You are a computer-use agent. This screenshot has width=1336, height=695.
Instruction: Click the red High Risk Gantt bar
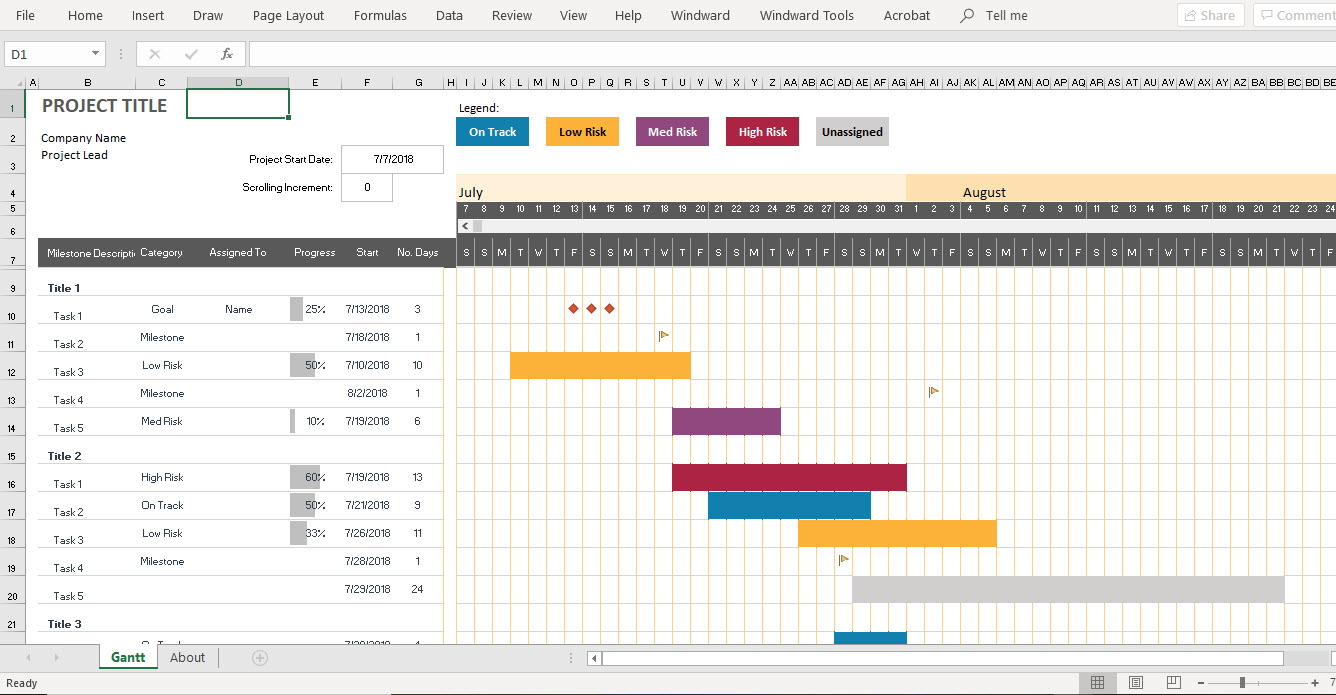tap(789, 477)
